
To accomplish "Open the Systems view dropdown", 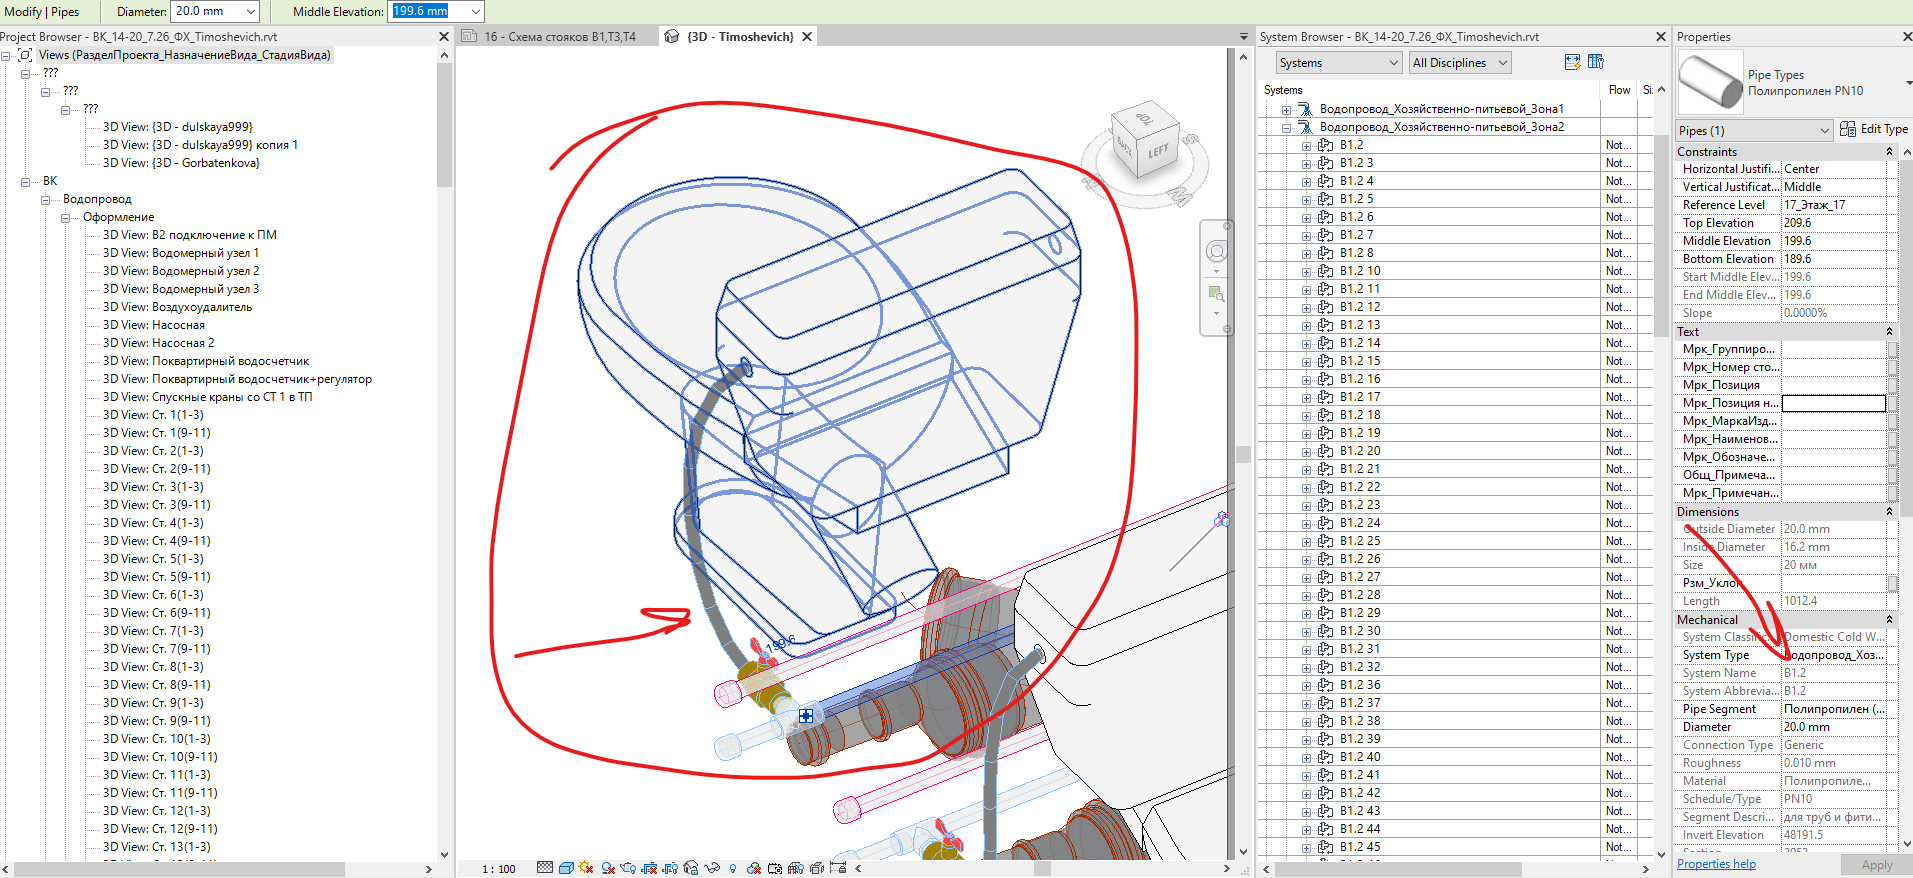I will 1338,63.
